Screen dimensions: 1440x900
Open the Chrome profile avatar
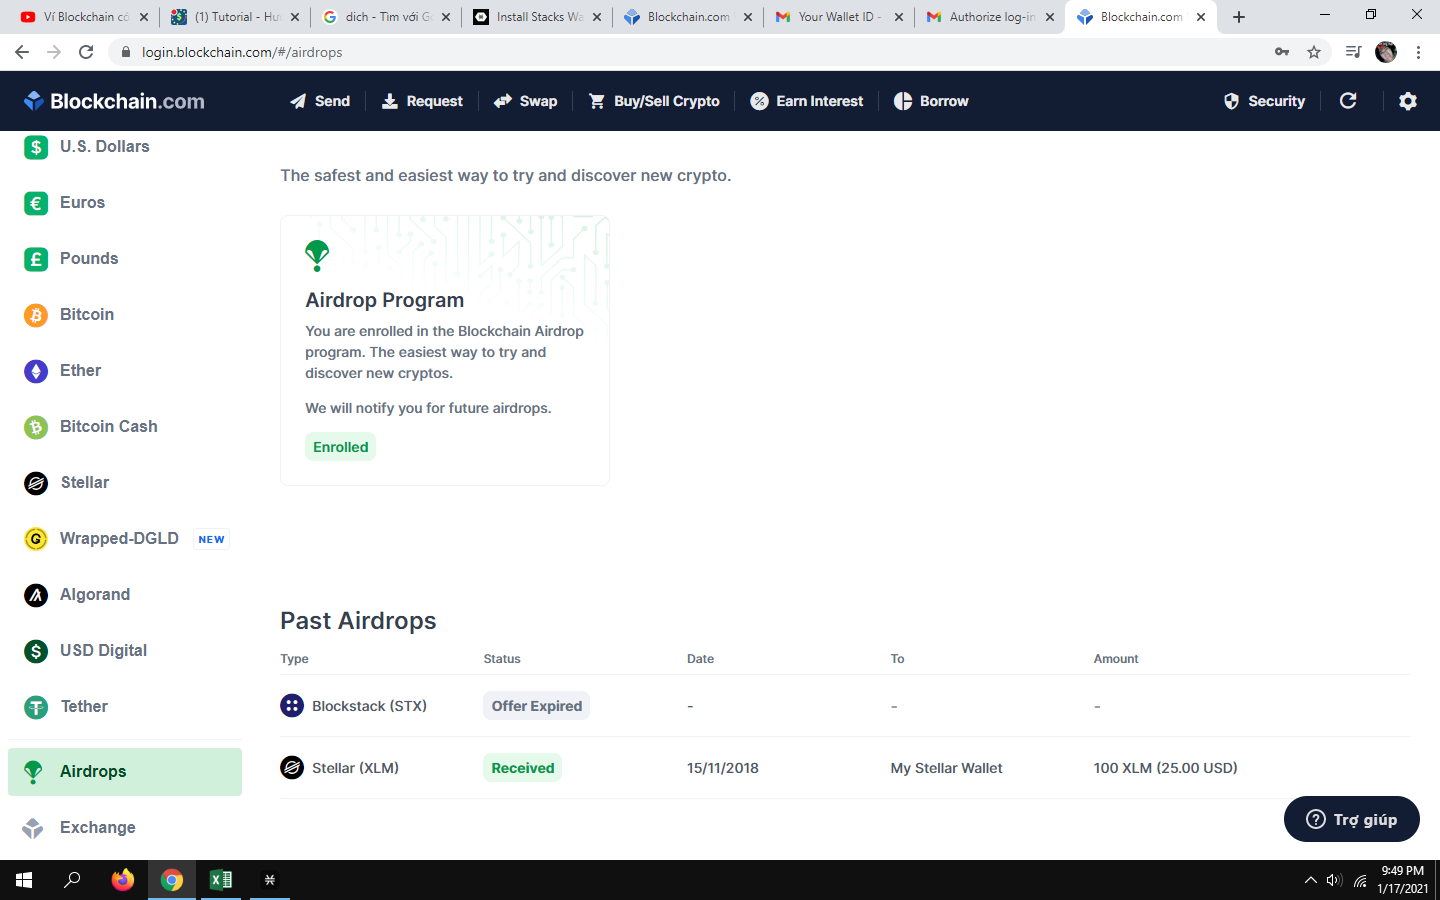(x=1386, y=52)
